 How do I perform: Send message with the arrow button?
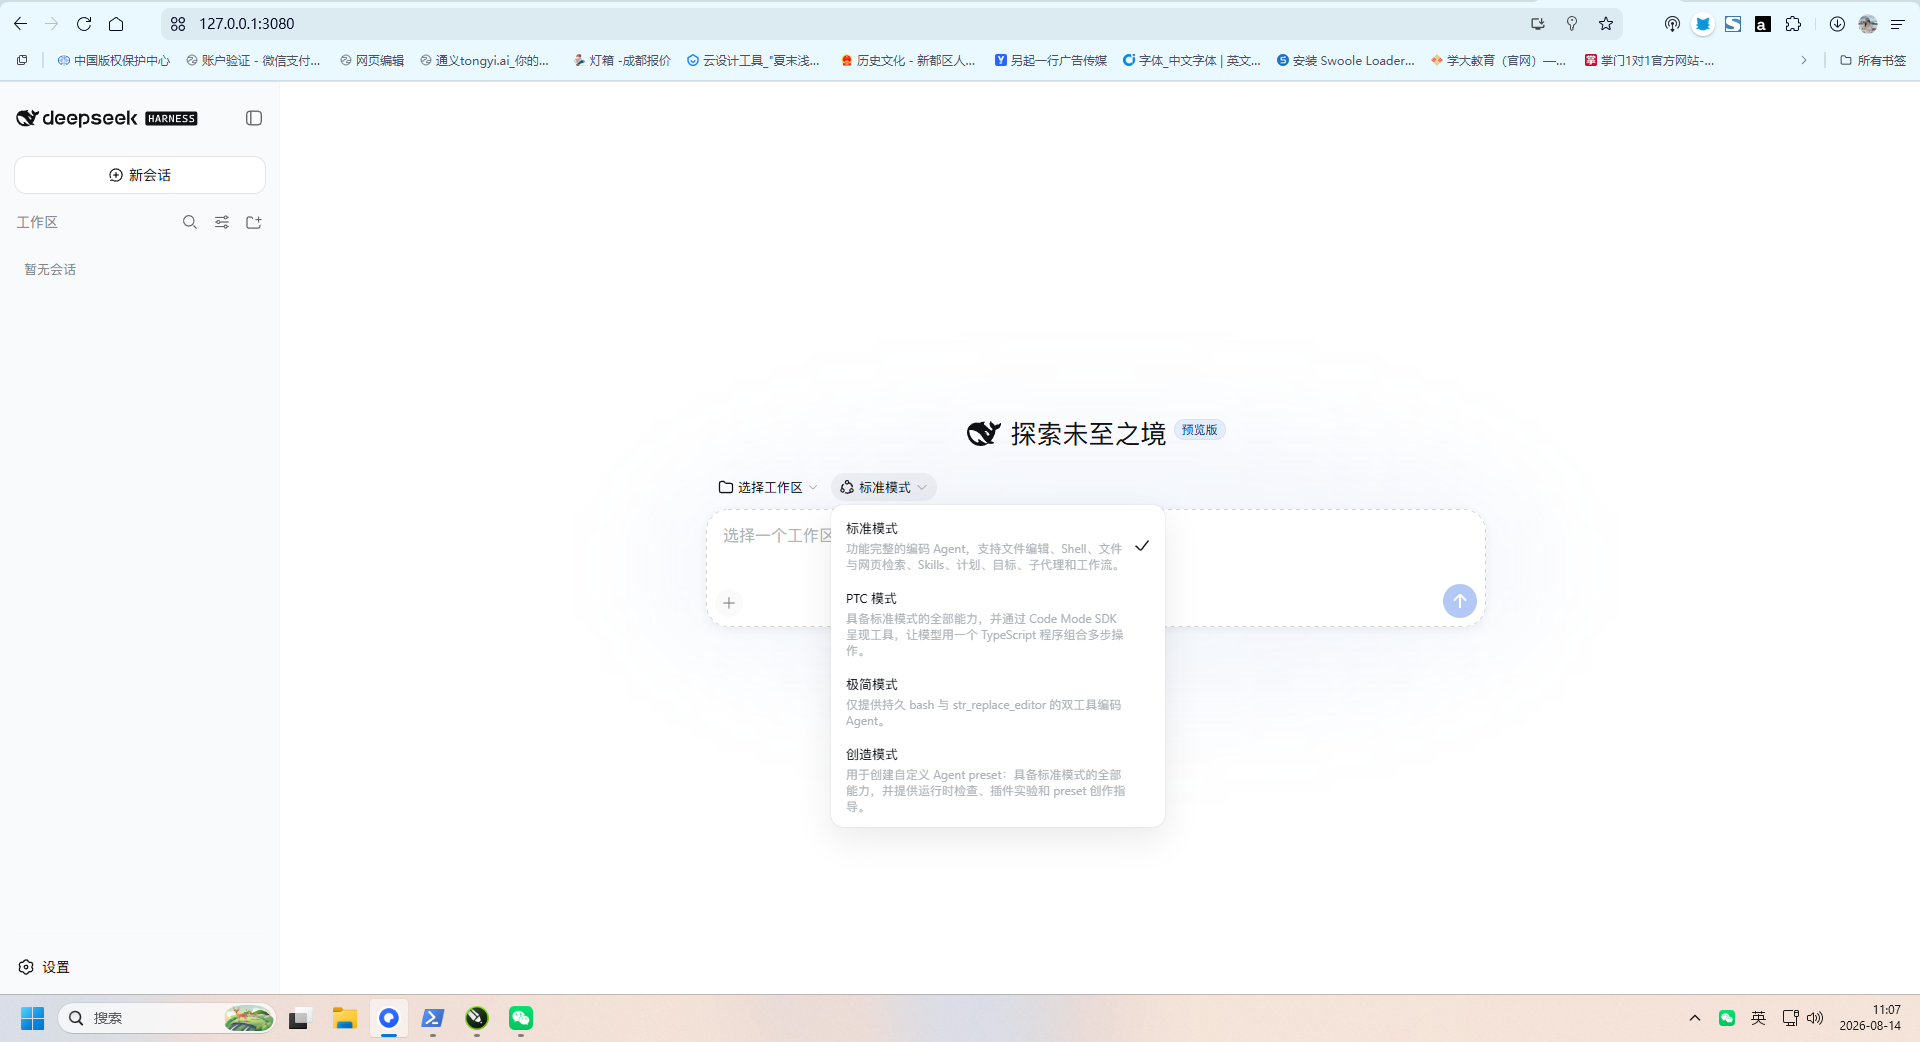1460,601
